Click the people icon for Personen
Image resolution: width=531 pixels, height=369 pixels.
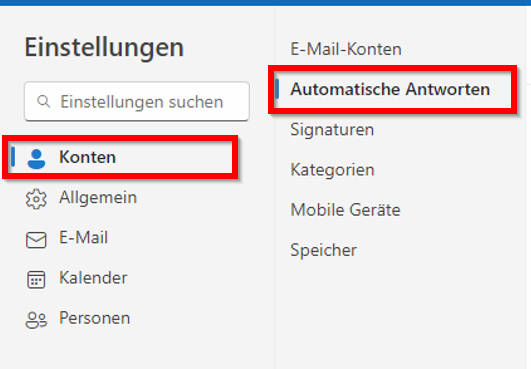[x=36, y=320]
